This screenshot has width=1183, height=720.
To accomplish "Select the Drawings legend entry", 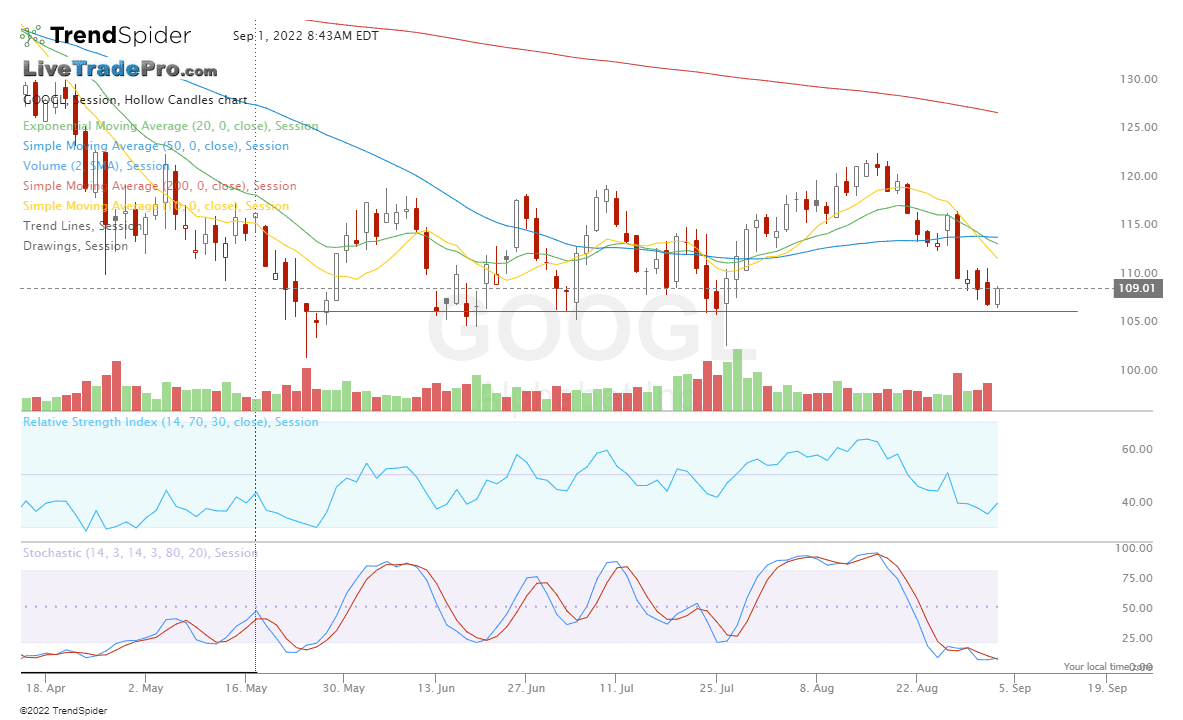I will (x=75, y=246).
